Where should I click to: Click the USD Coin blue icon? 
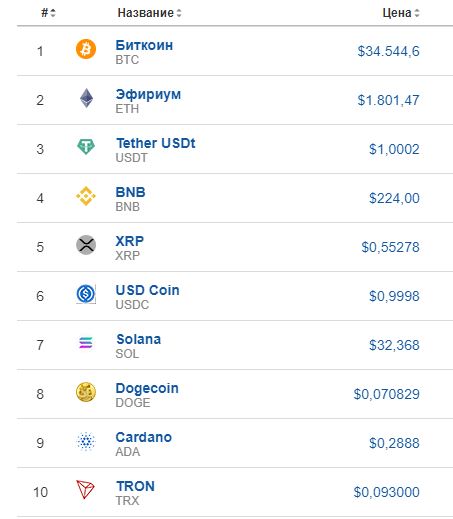[86, 294]
